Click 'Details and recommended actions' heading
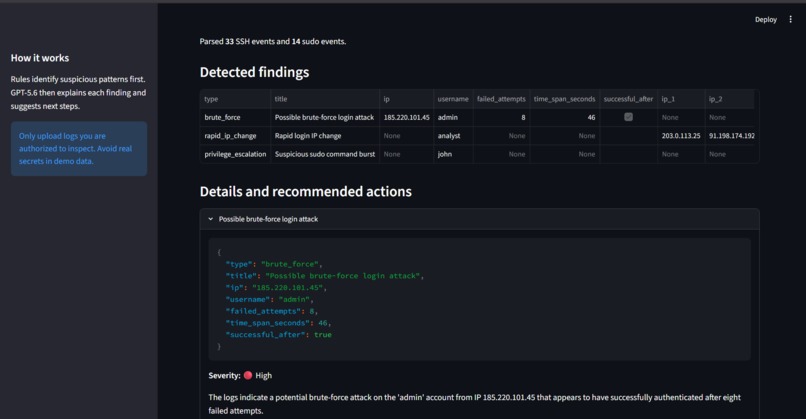 point(305,191)
